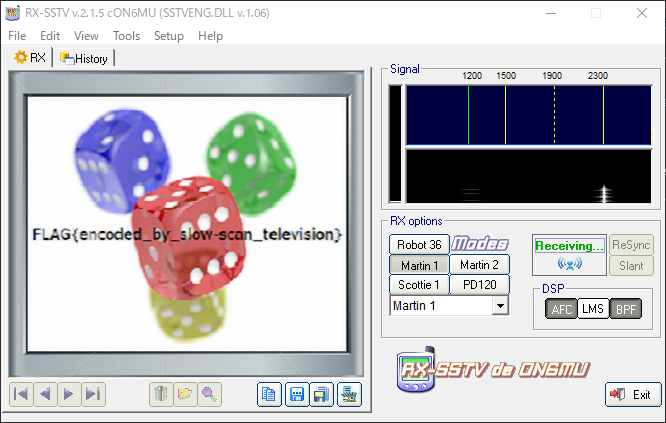
Task: Jump to the first image in history
Action: [21, 394]
